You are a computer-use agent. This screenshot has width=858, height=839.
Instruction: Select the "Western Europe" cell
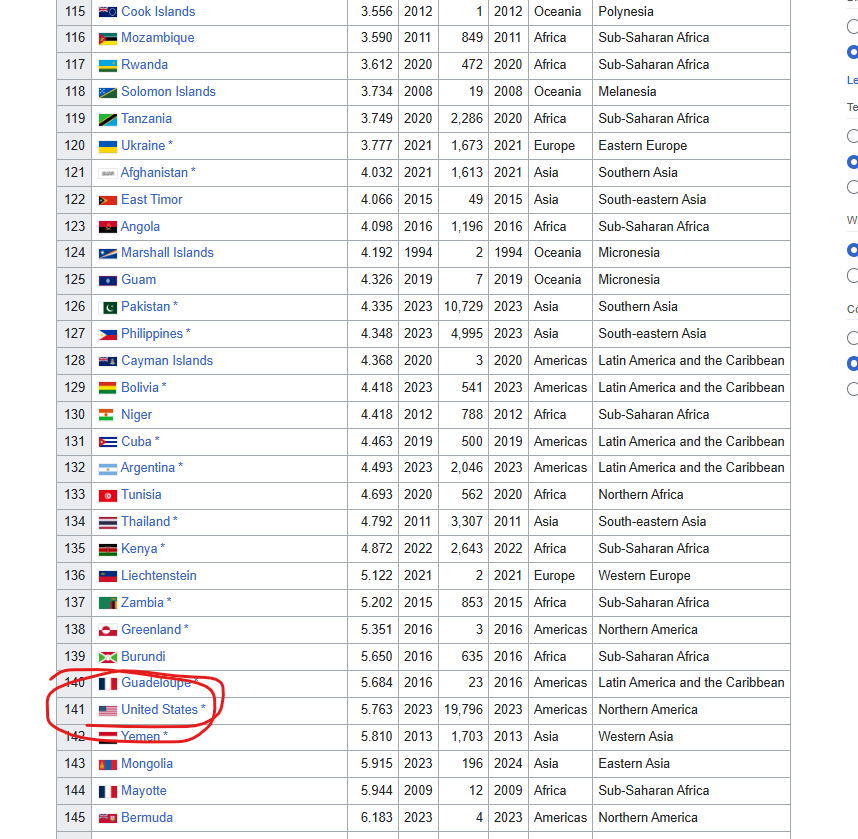click(691, 576)
